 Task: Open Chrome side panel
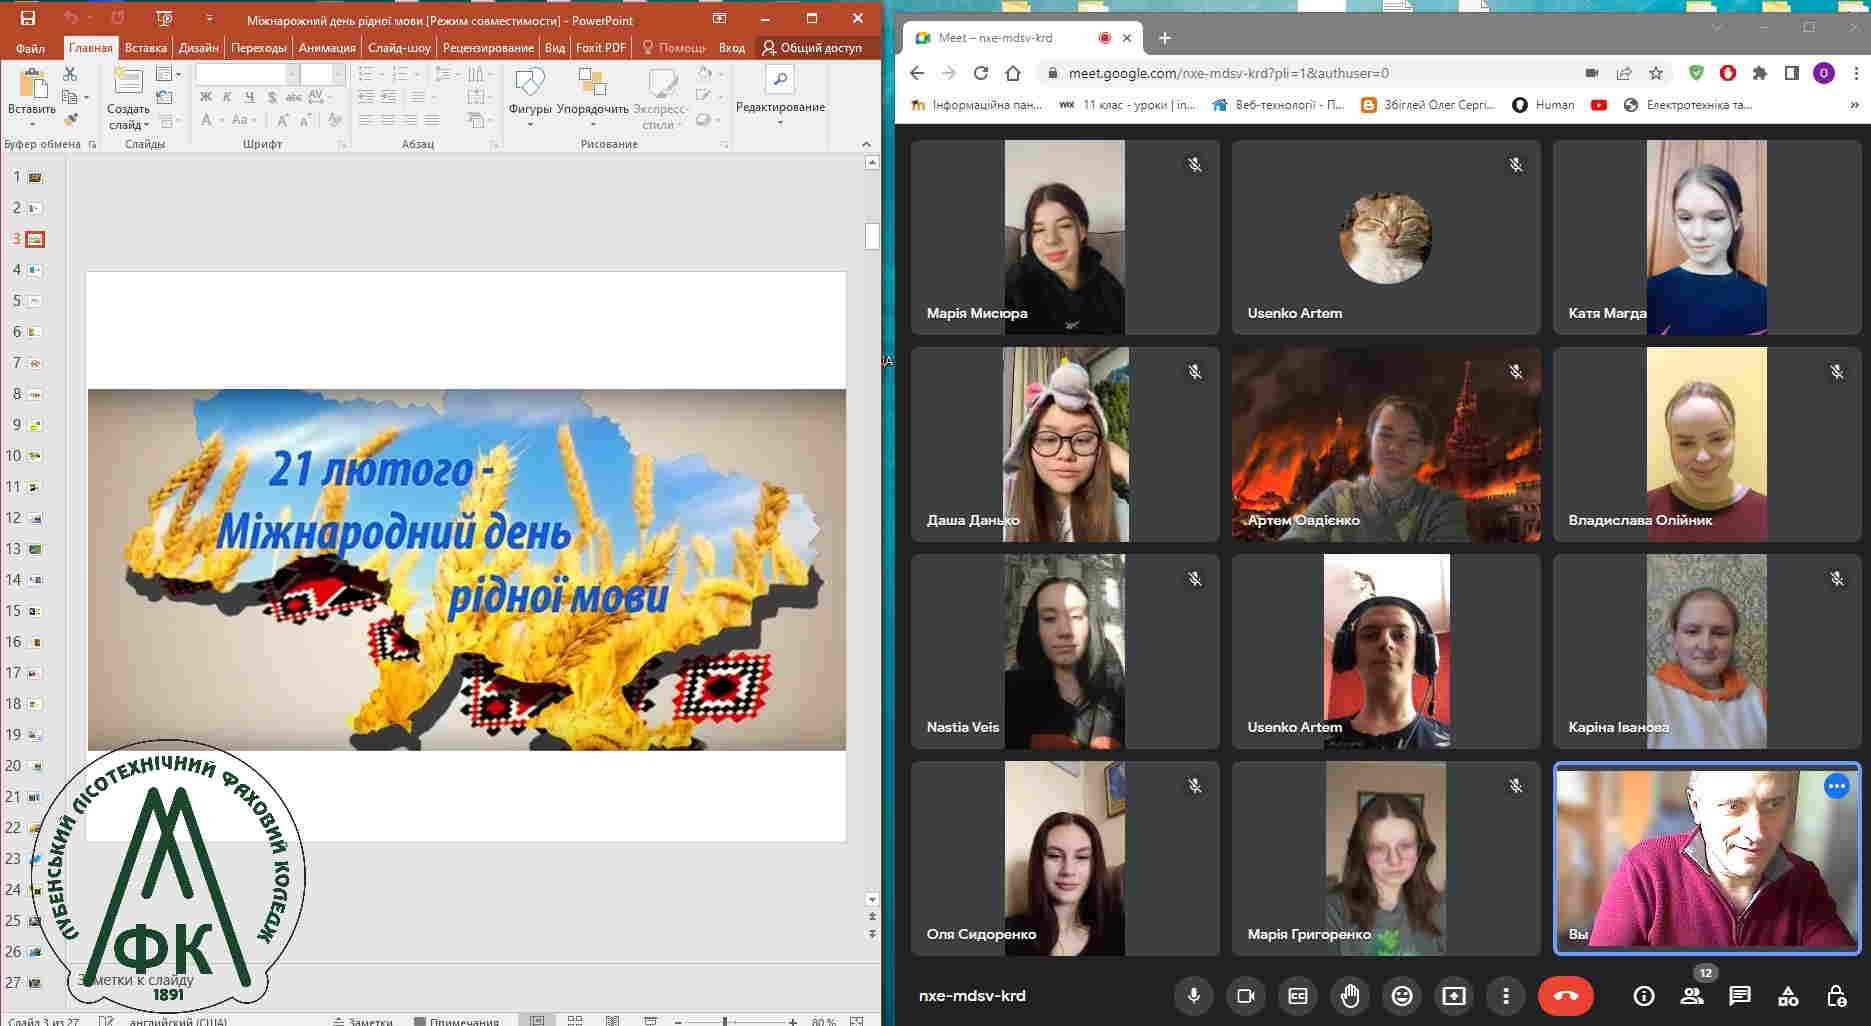point(1792,73)
